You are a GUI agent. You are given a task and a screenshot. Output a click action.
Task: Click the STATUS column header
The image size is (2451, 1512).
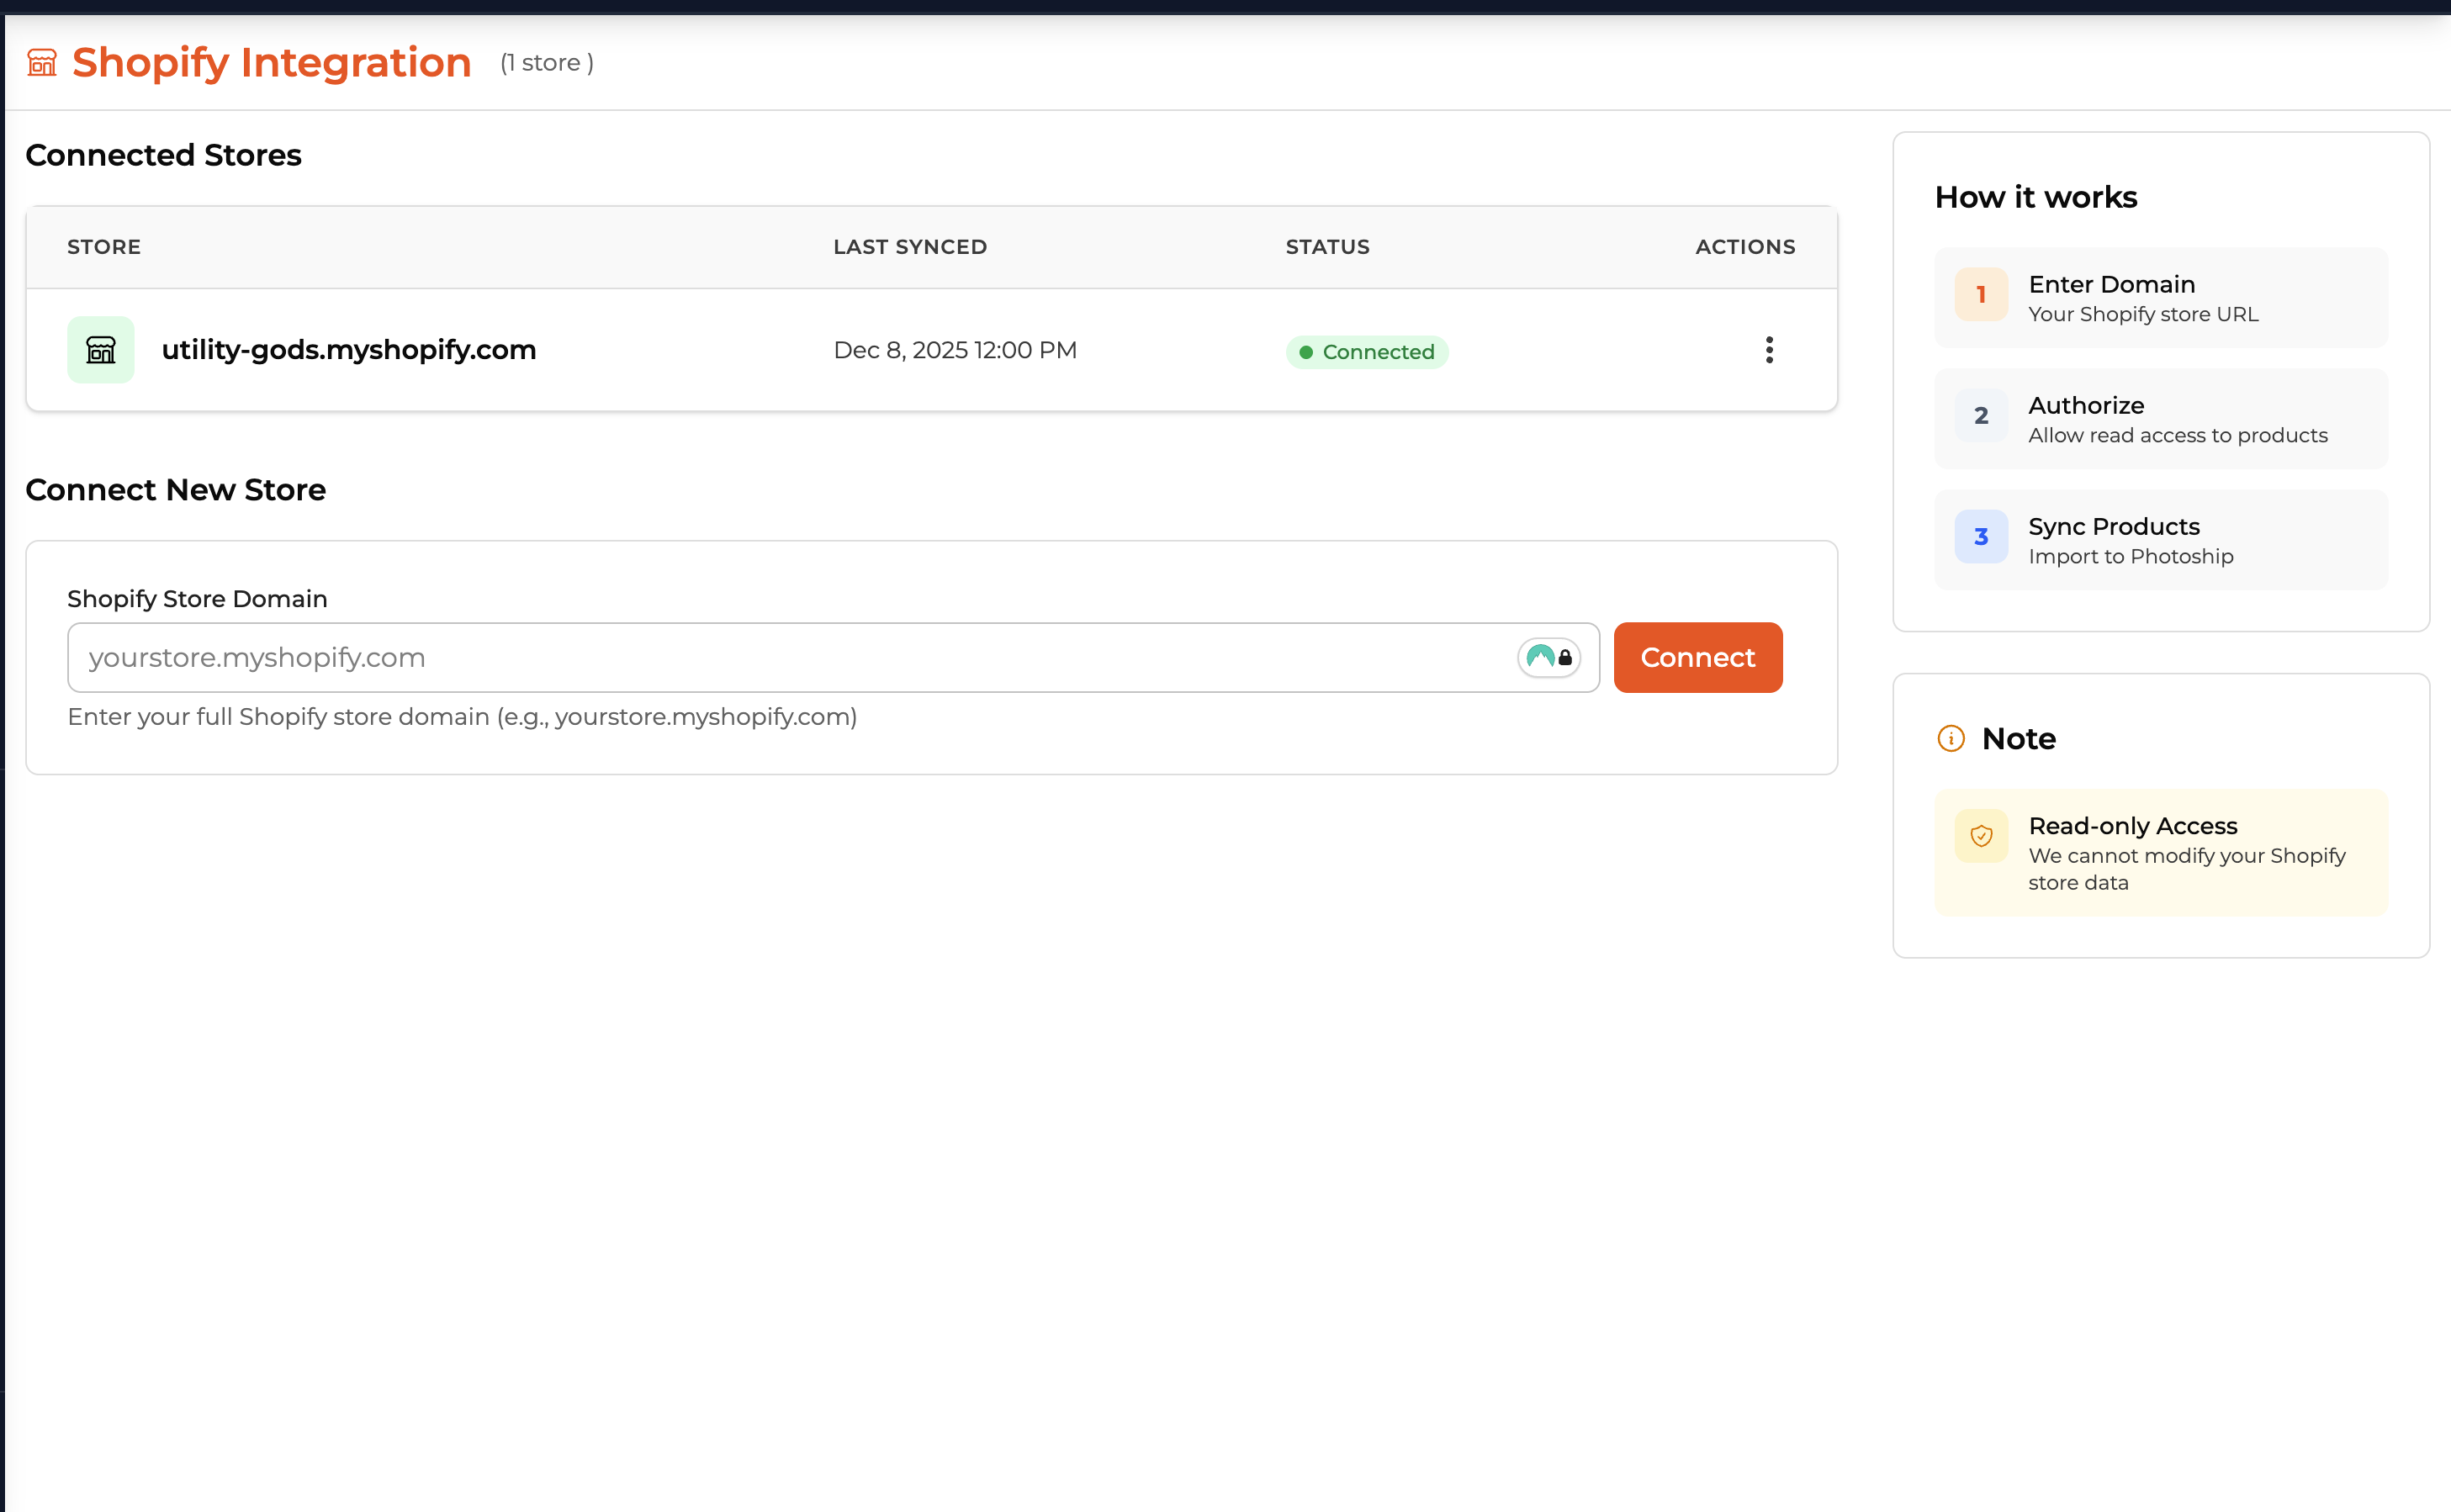tap(1327, 246)
